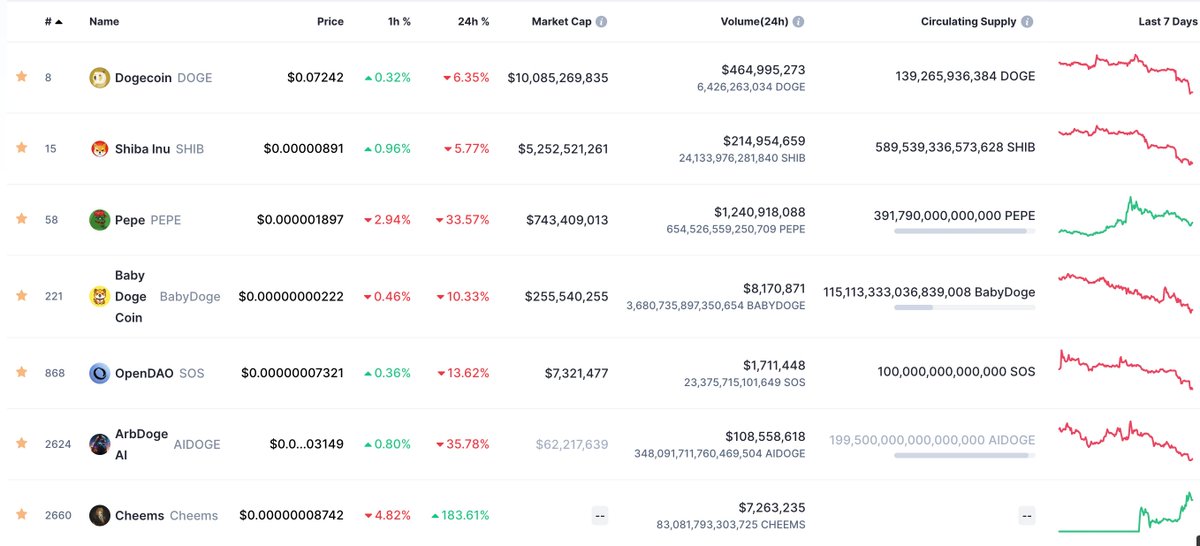Sort the table by Name column
The image size is (1200, 546).
104,21
